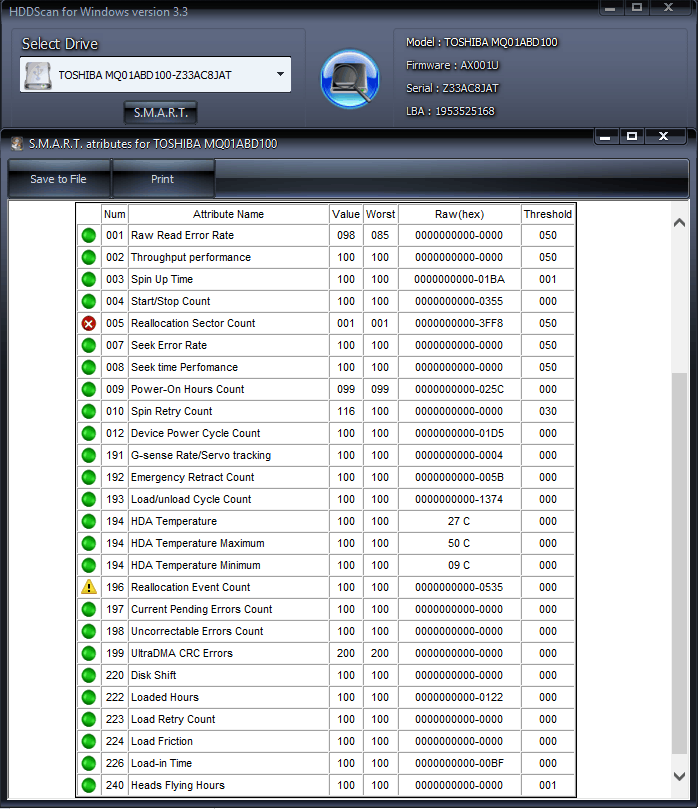698x809 pixels.
Task: Click the green status icon for Emergency Retract Count
Action: [89, 477]
